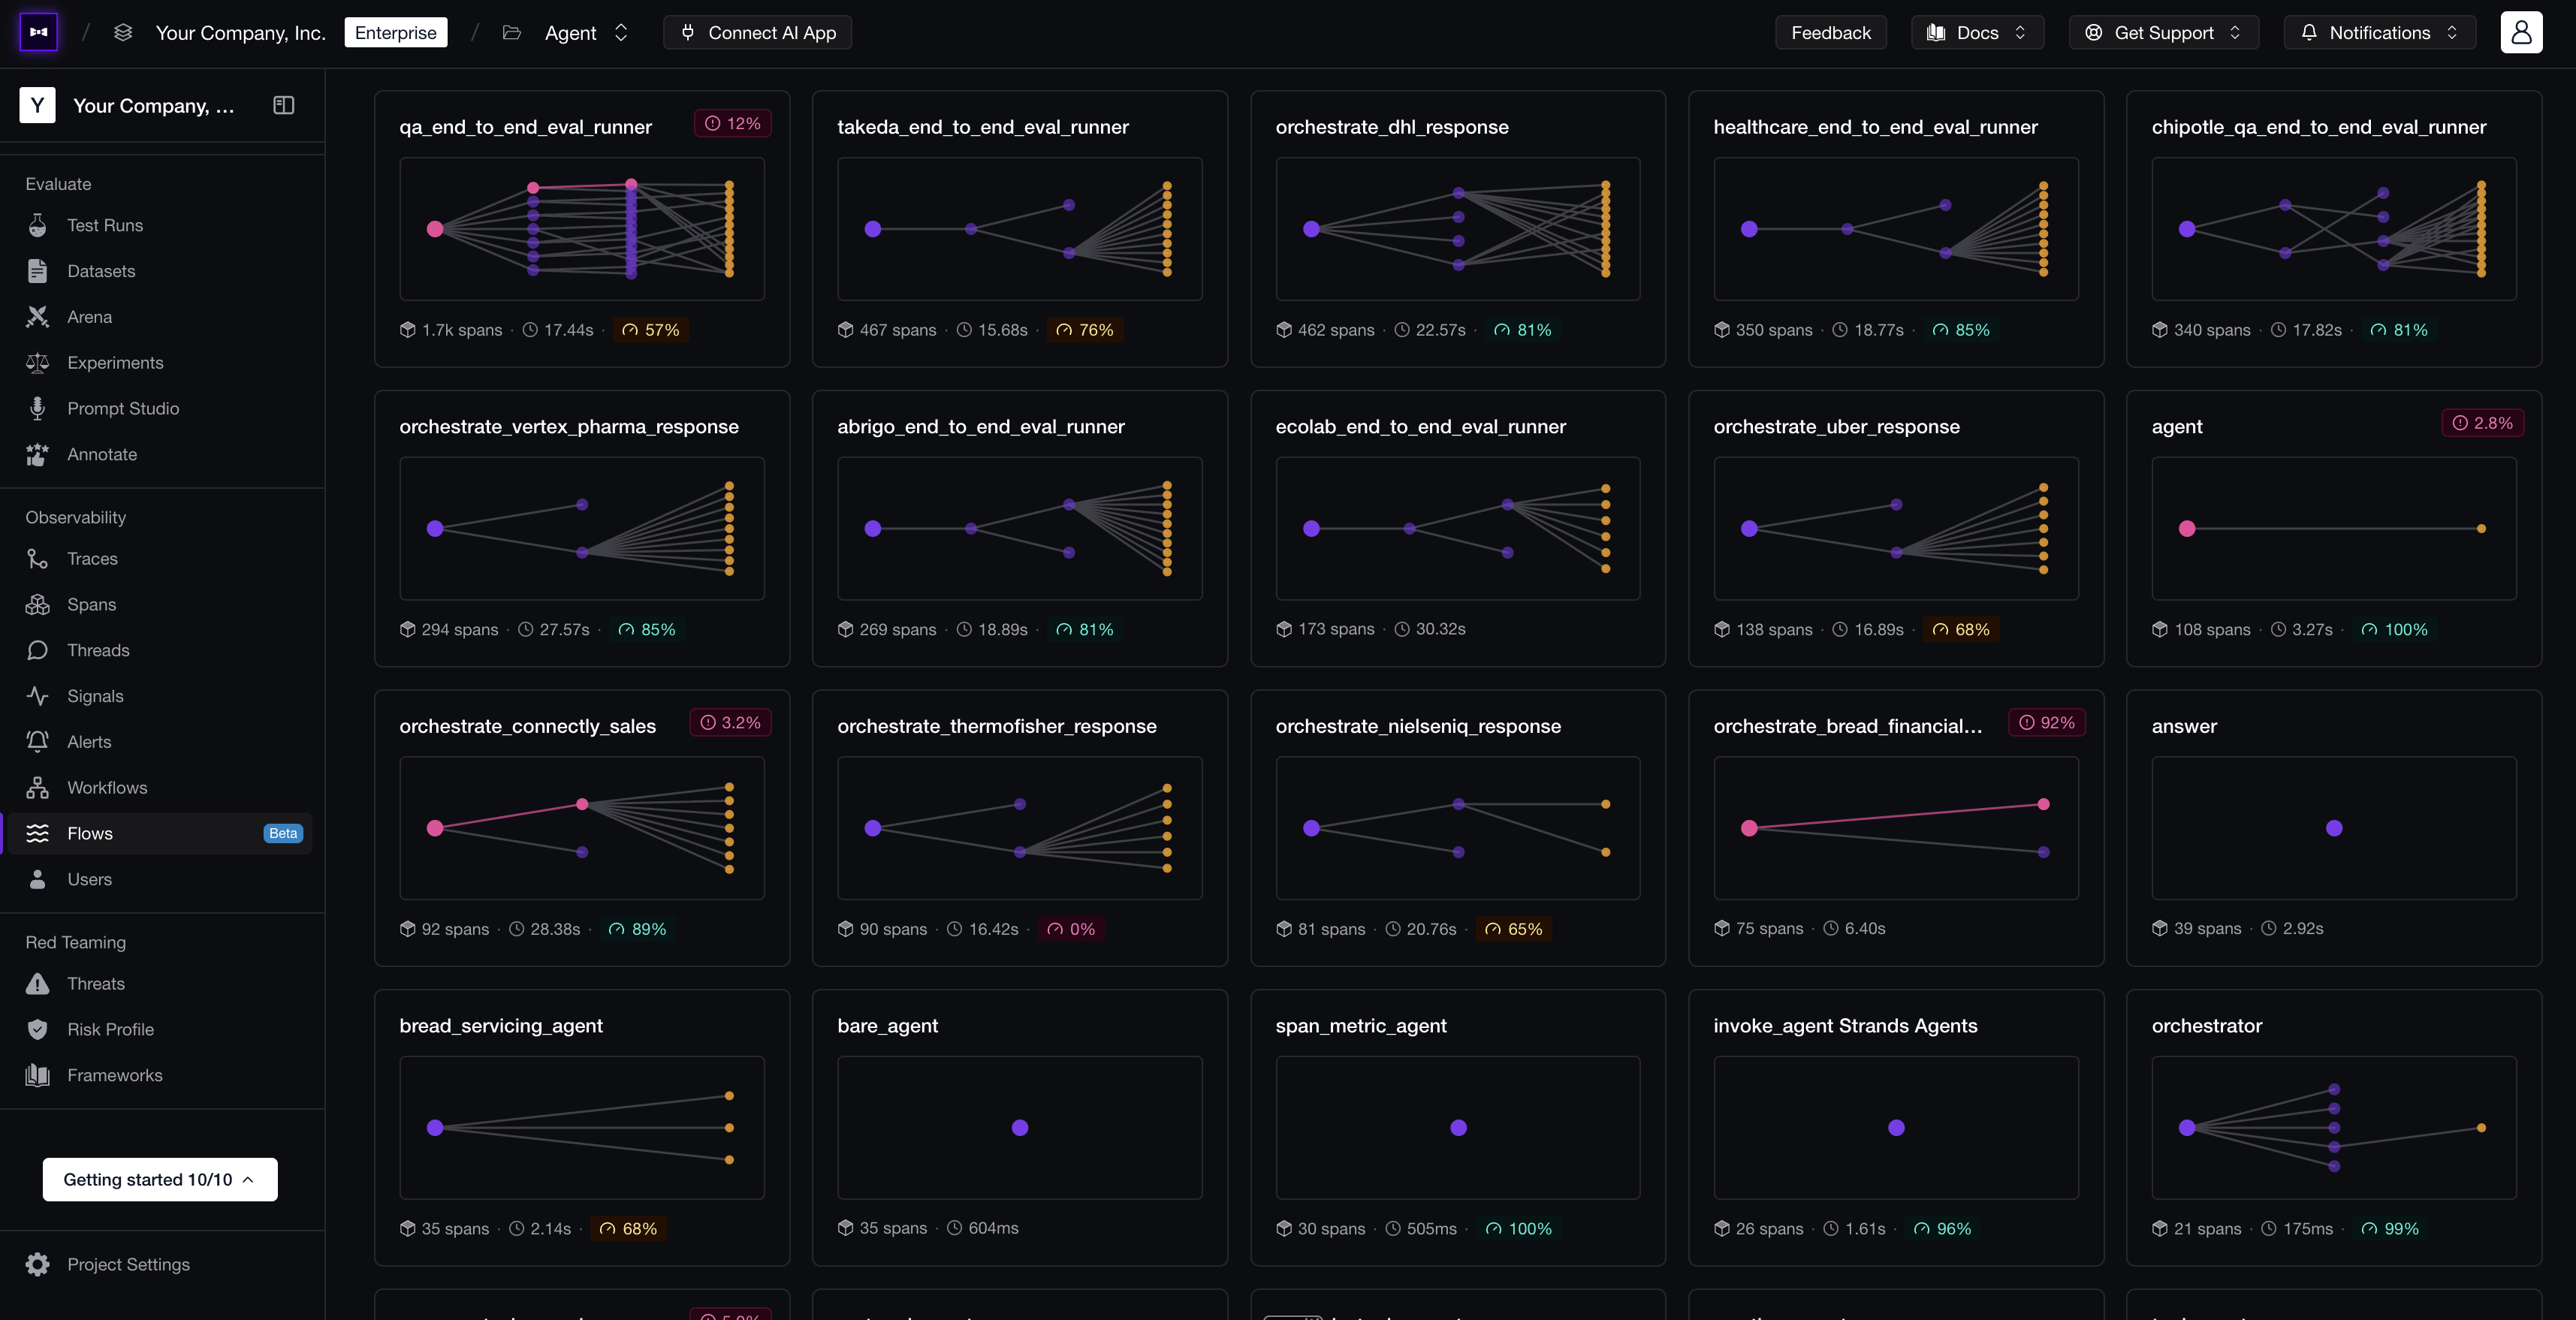The width and height of the screenshot is (2576, 1320).
Task: Toggle the sidebar collapse panel icon
Action: click(283, 105)
